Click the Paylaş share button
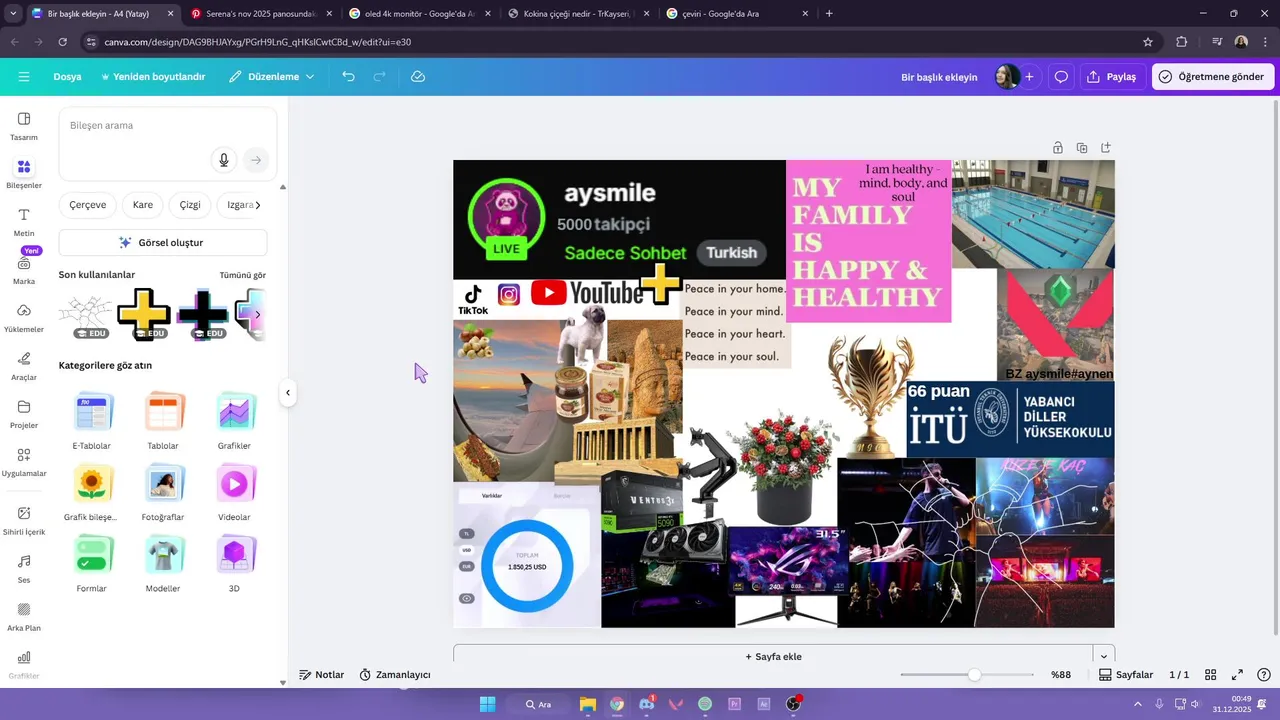The image size is (1280, 720). pos(1112,77)
